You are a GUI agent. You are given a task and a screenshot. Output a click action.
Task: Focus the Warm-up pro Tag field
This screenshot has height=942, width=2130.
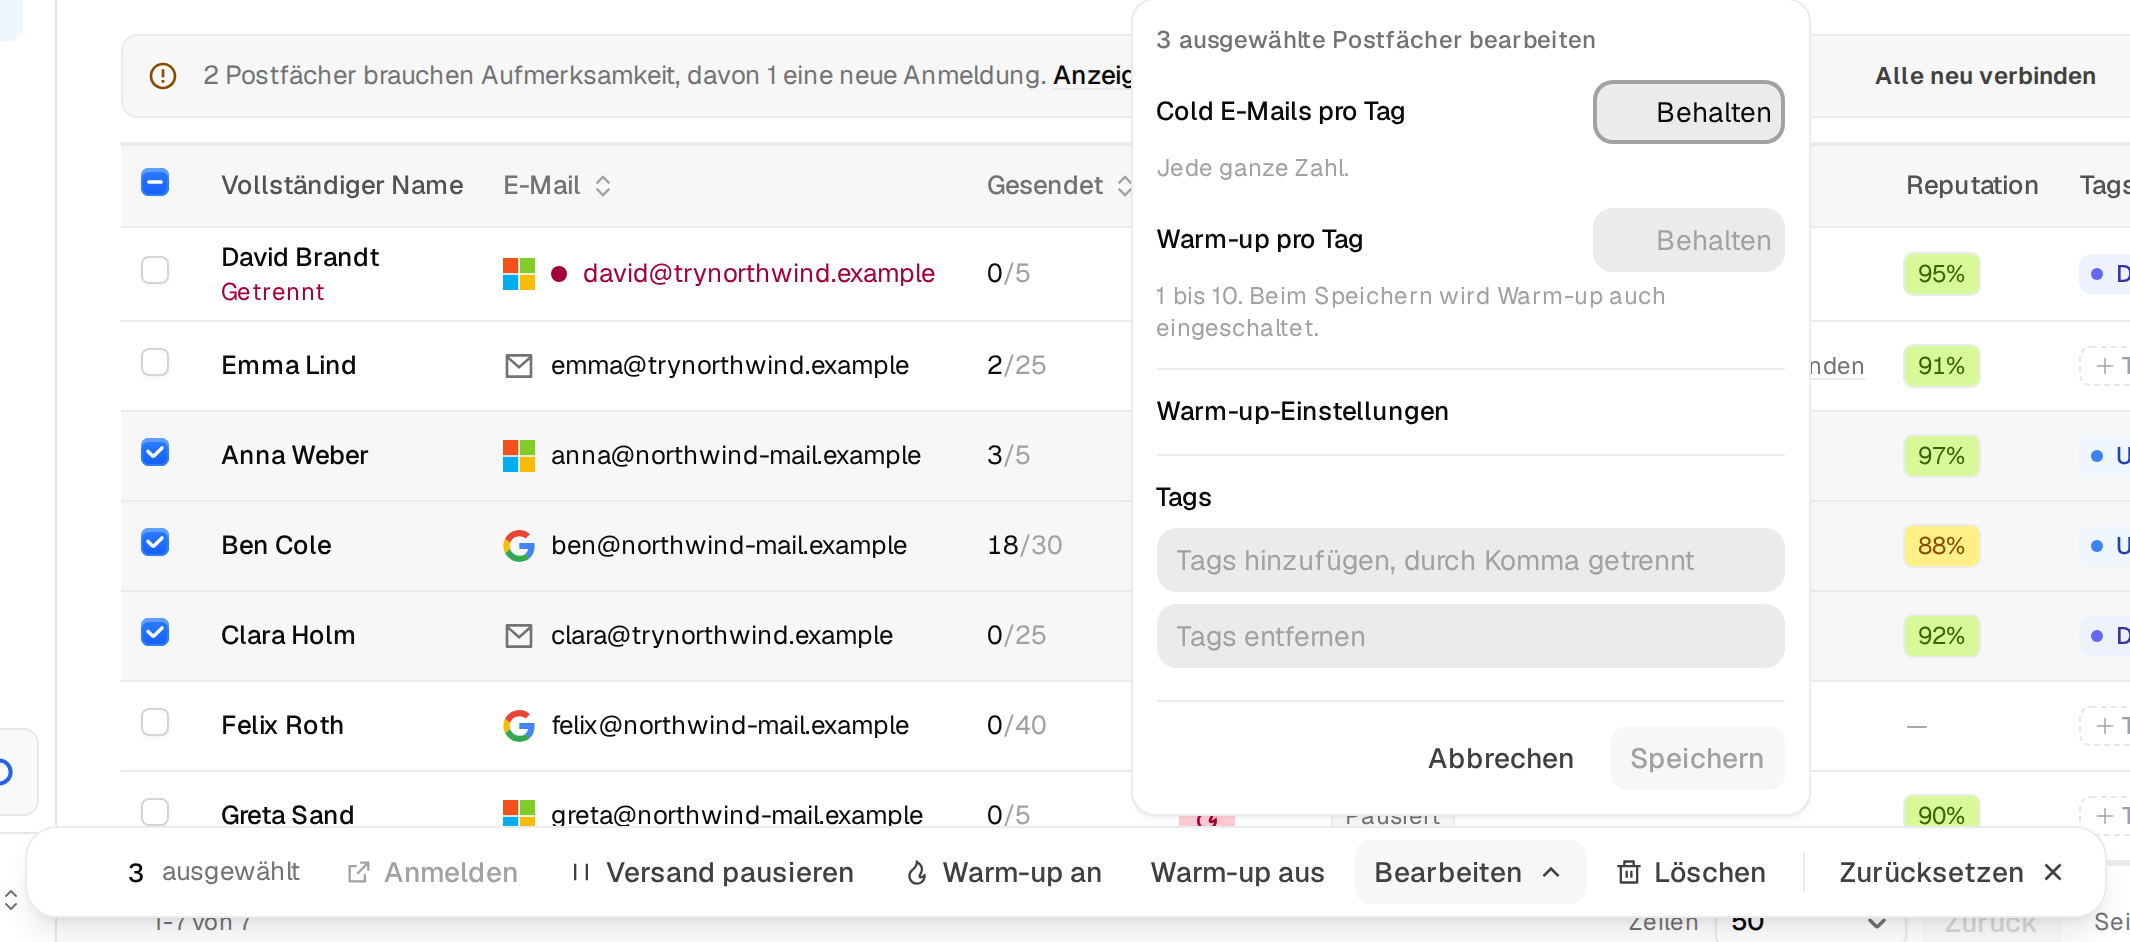1688,240
